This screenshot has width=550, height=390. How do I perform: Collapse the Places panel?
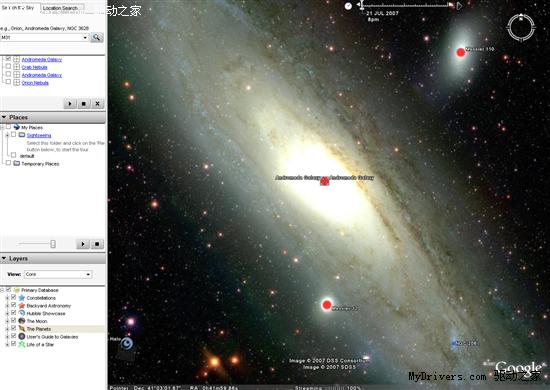coord(4,117)
